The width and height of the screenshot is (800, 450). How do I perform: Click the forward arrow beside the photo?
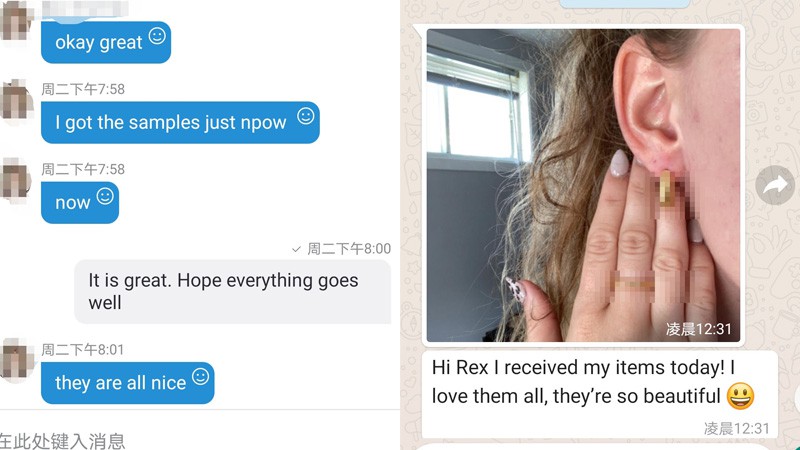(x=775, y=185)
